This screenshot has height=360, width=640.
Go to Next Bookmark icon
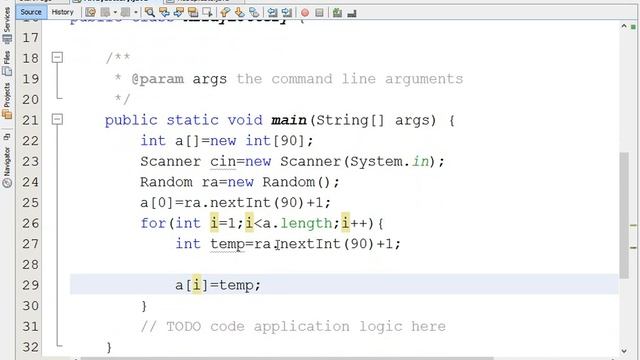pos(240,13)
